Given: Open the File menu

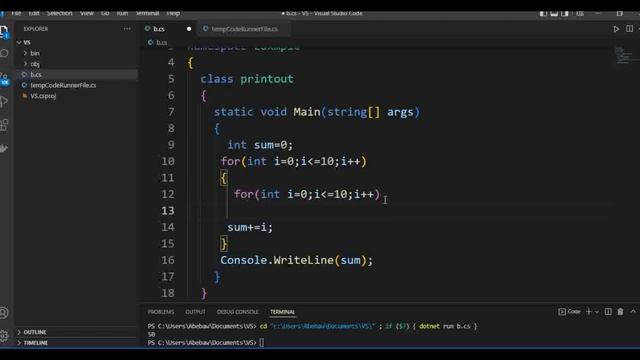Looking at the screenshot, I should coord(16,13).
